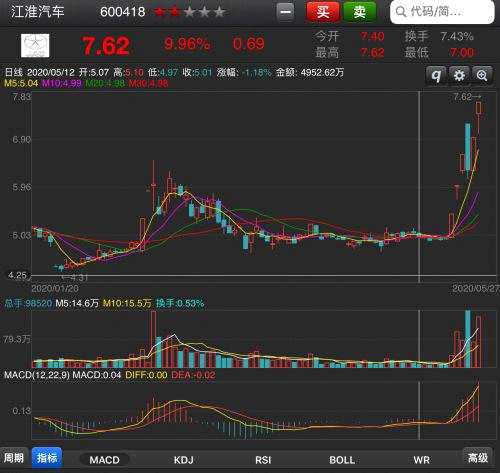Click the minus remove-from-watchlist icon
The height and width of the screenshot is (473, 500).
coord(286,12)
